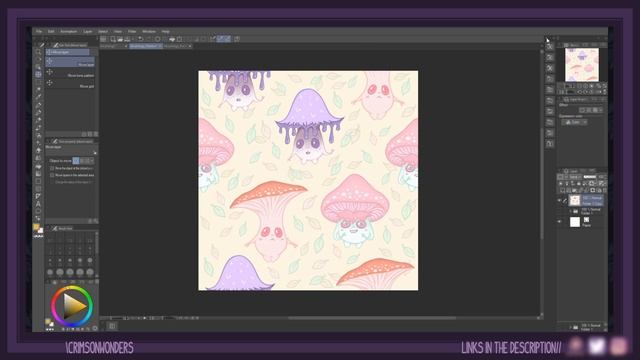The width and height of the screenshot is (640, 360).
Task: Click the Open file icon in command bar
Action: 120,39
